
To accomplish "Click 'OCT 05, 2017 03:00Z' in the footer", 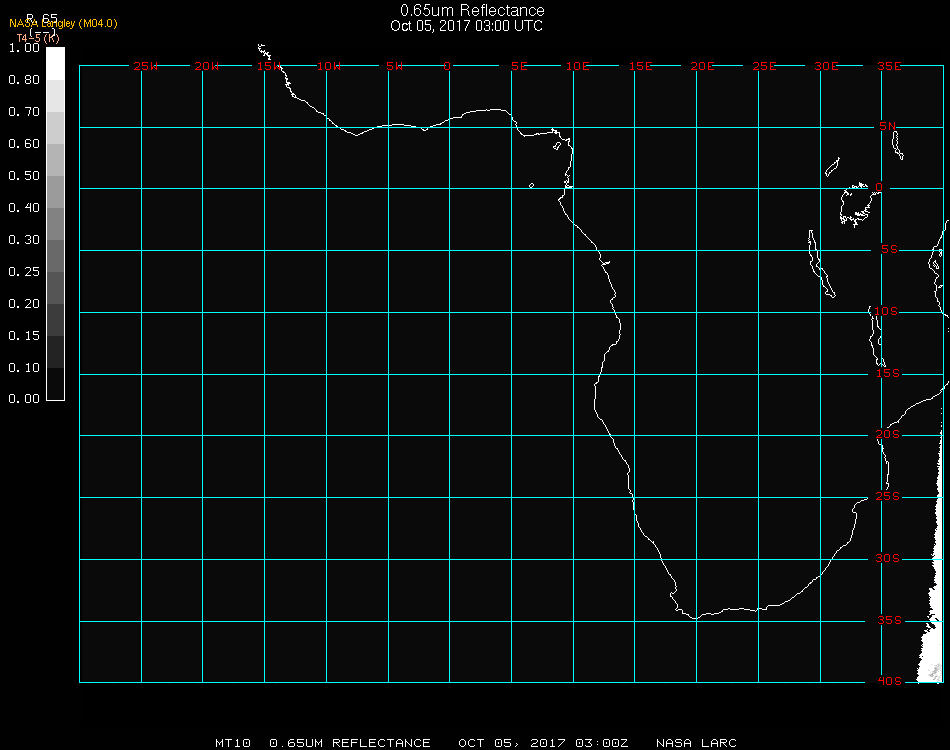I will click(543, 743).
